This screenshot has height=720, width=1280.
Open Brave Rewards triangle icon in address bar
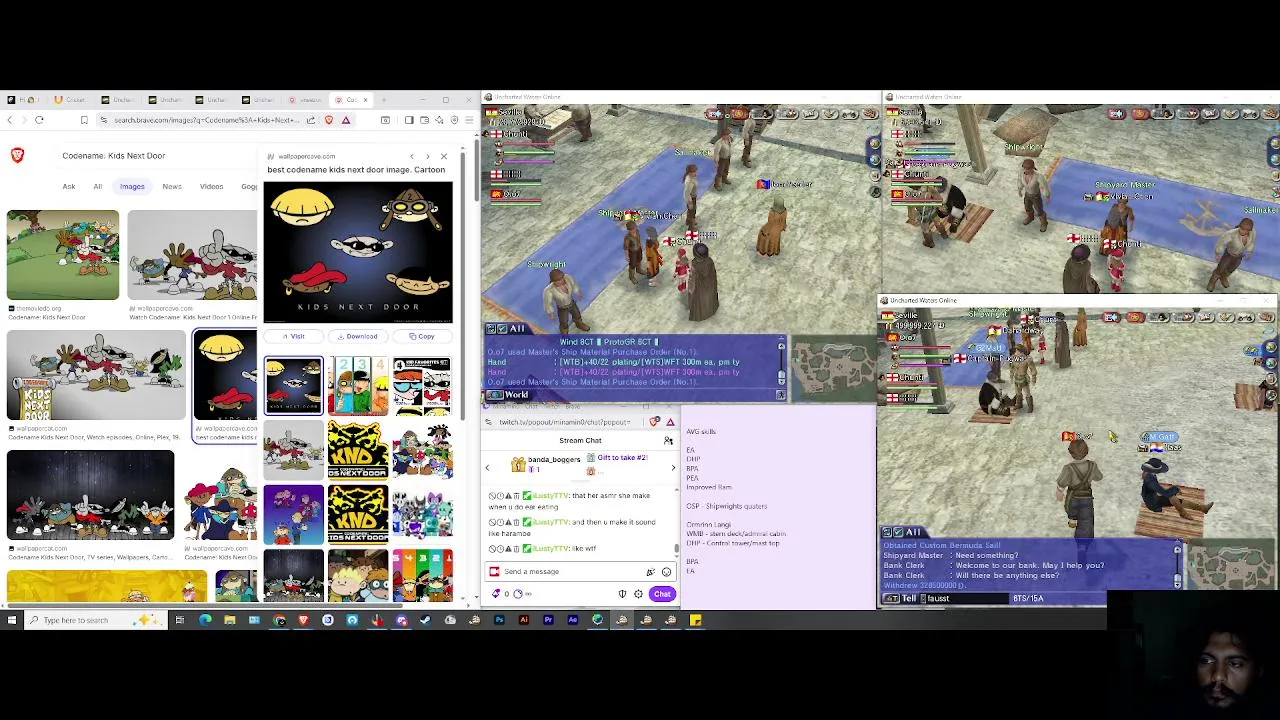[346, 120]
